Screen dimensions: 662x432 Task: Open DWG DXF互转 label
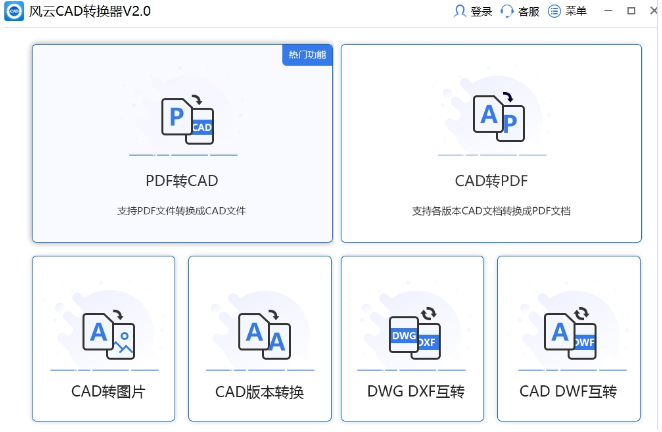click(415, 391)
